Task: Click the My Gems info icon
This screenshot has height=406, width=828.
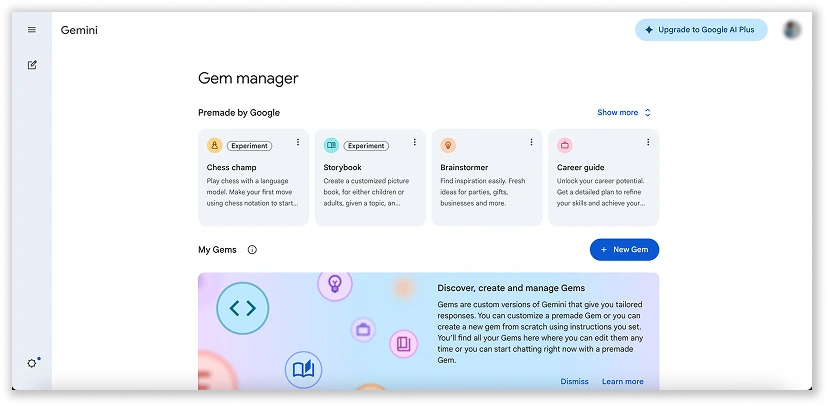Action: point(252,250)
